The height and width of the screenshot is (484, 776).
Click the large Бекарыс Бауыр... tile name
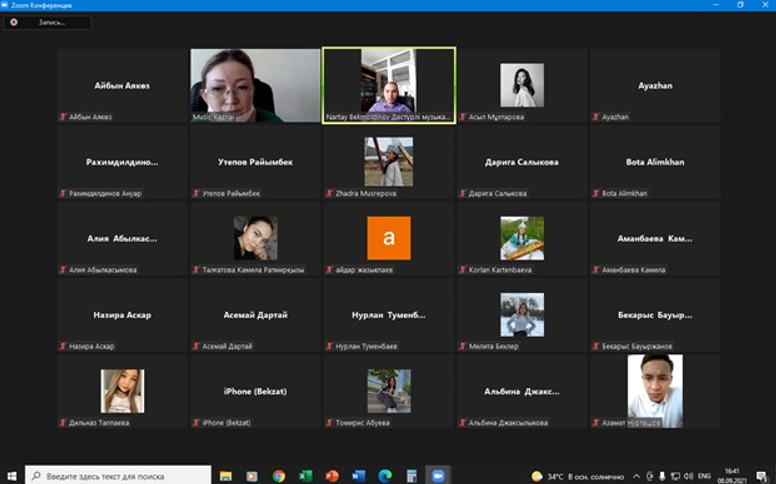click(x=655, y=315)
